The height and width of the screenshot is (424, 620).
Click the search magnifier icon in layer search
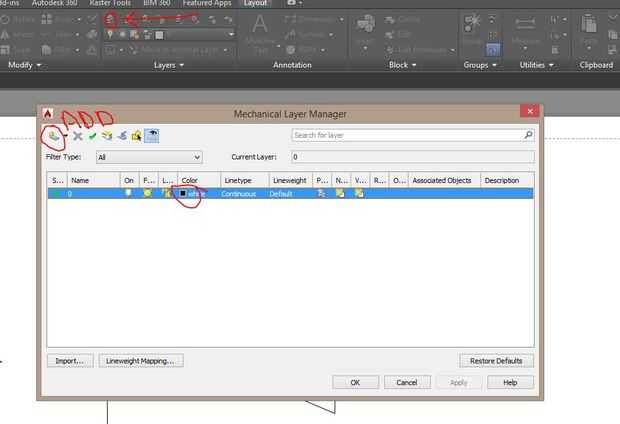(x=528, y=135)
